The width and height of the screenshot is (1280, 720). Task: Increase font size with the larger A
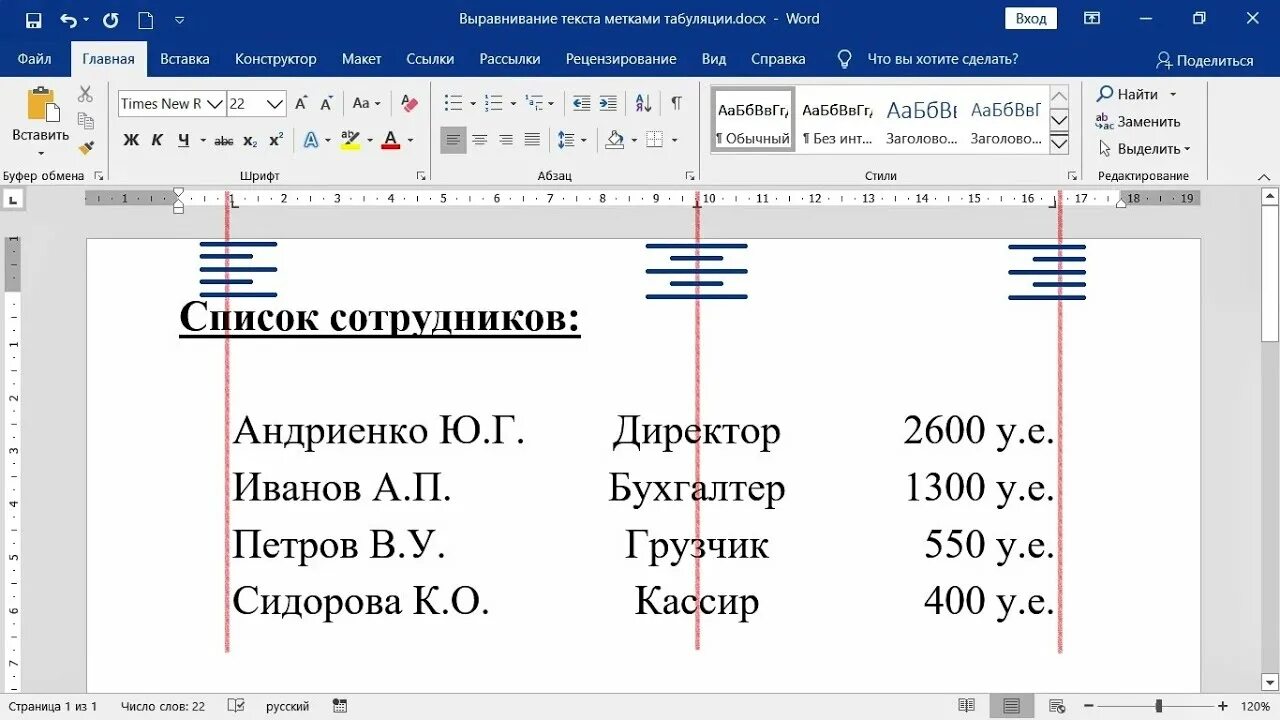(x=301, y=103)
